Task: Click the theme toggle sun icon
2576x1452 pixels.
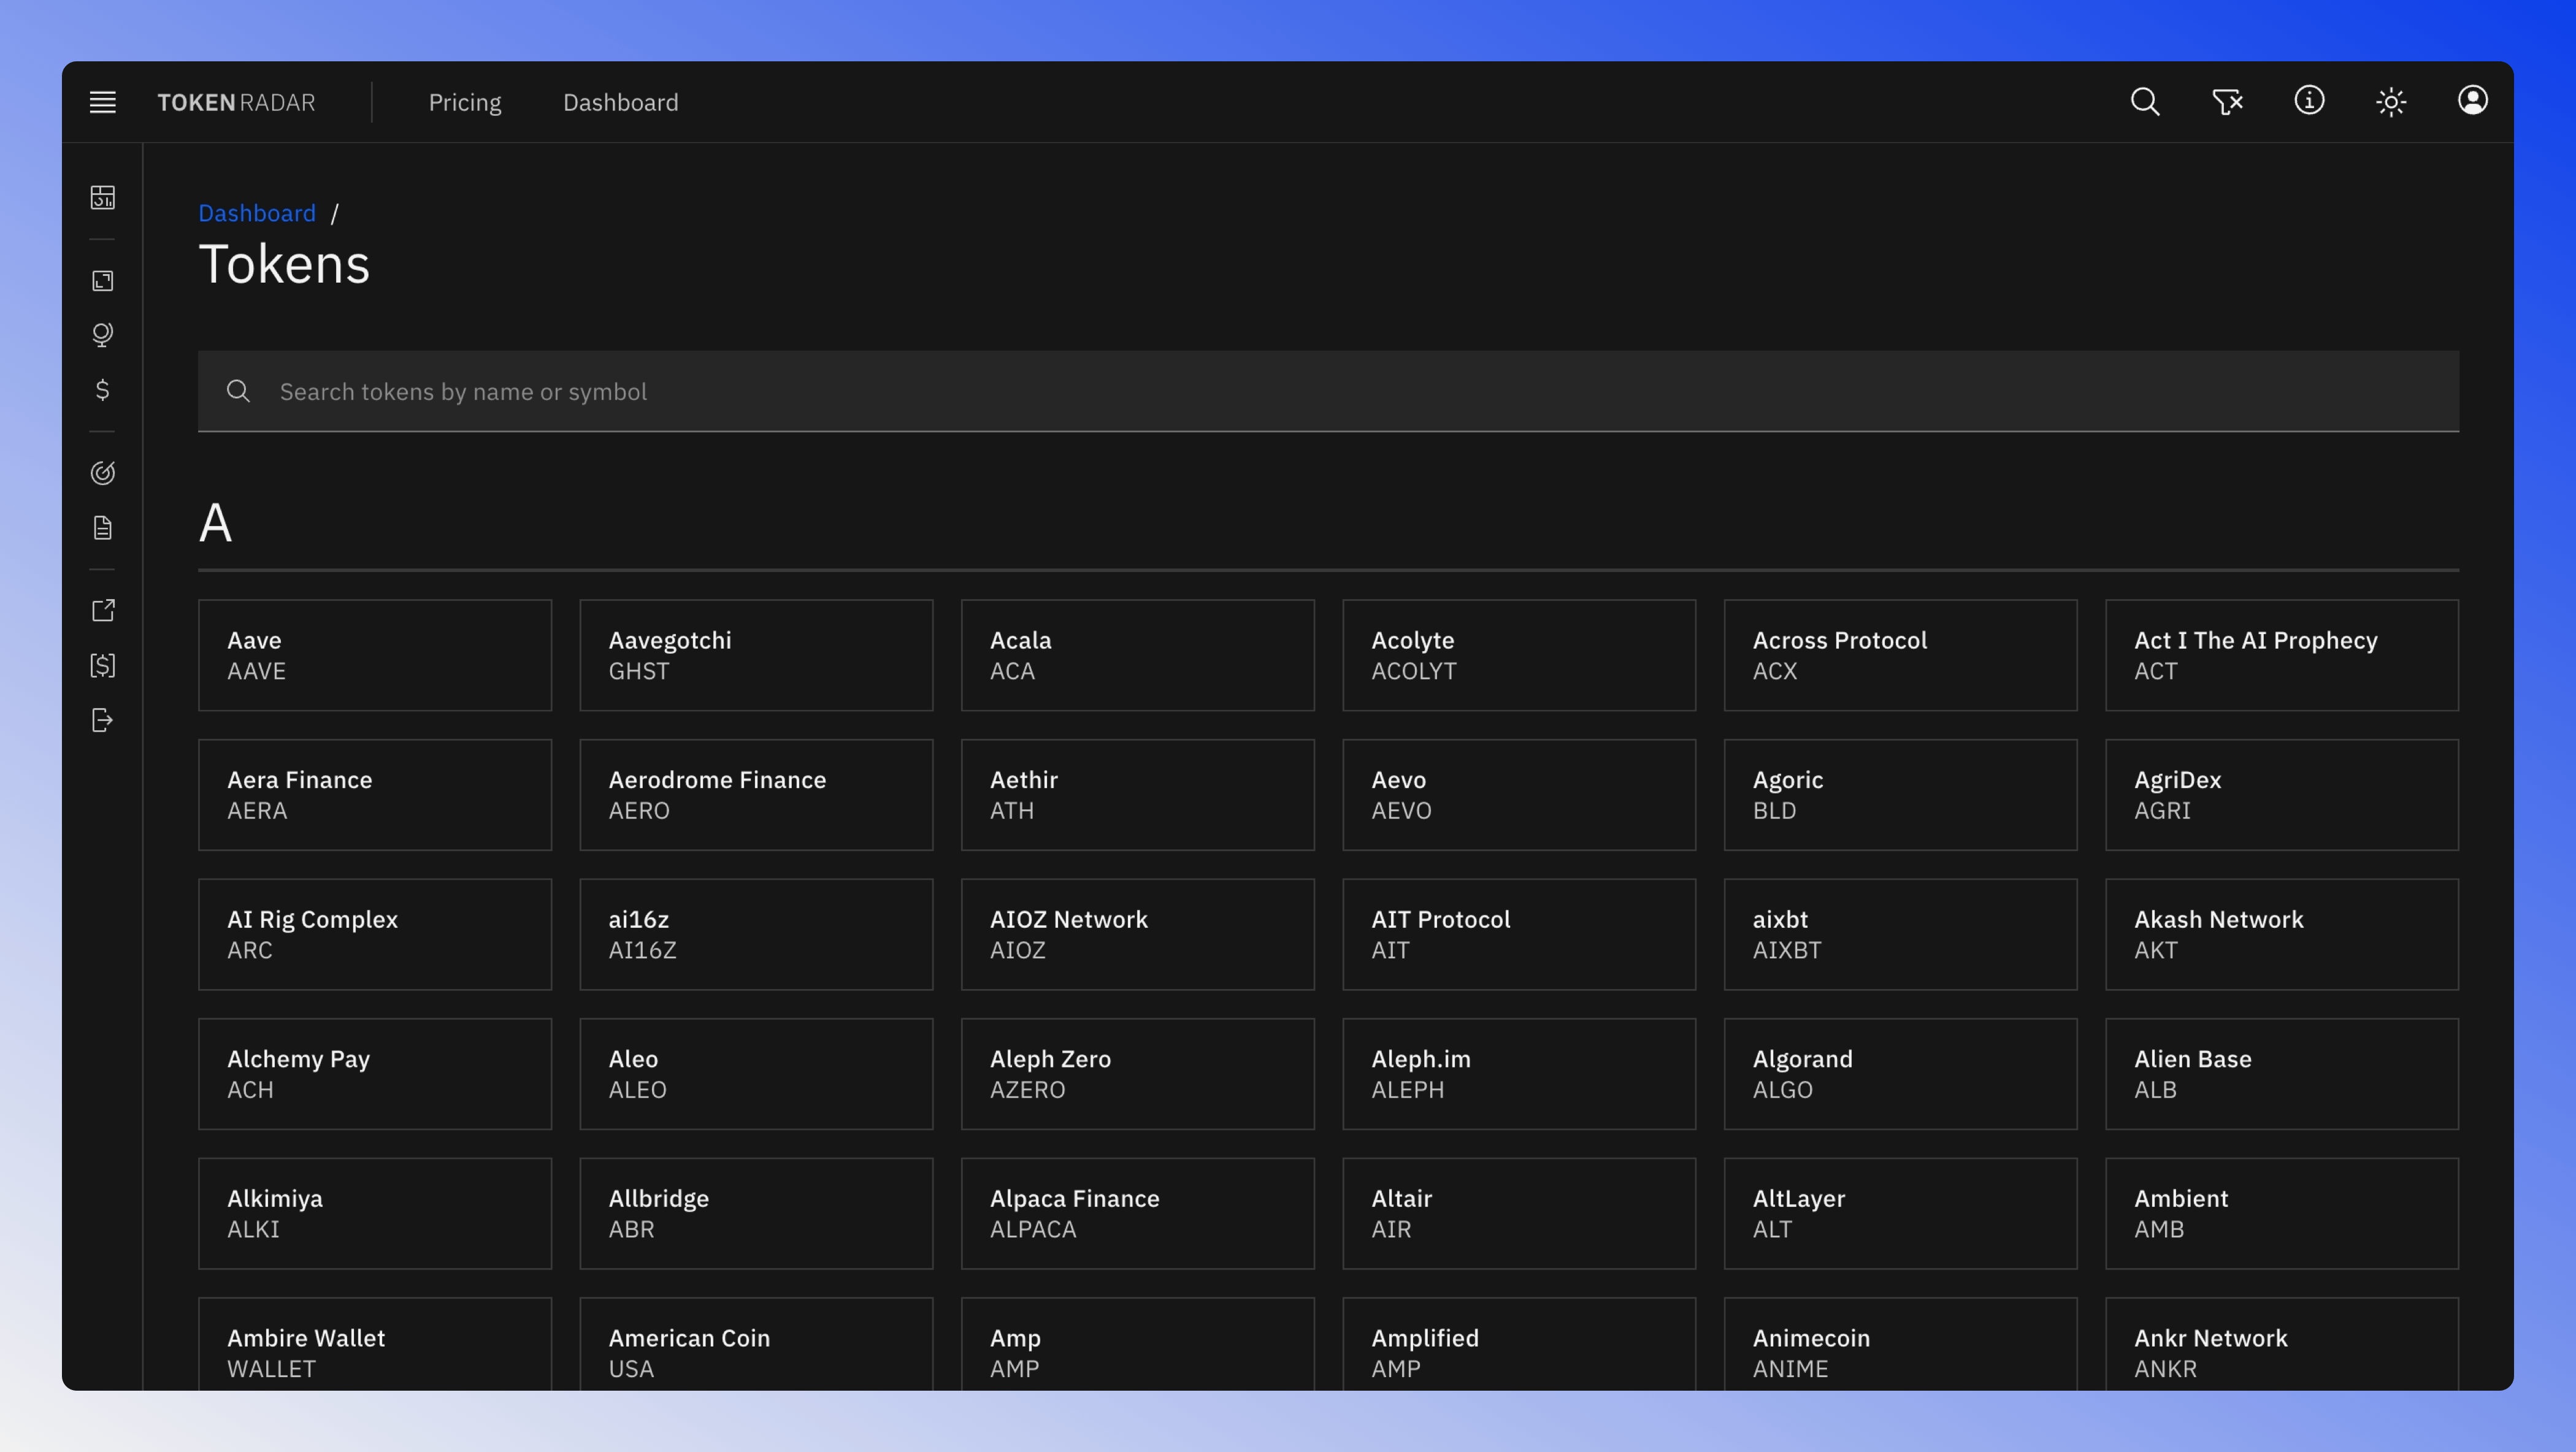Action: 2390,101
